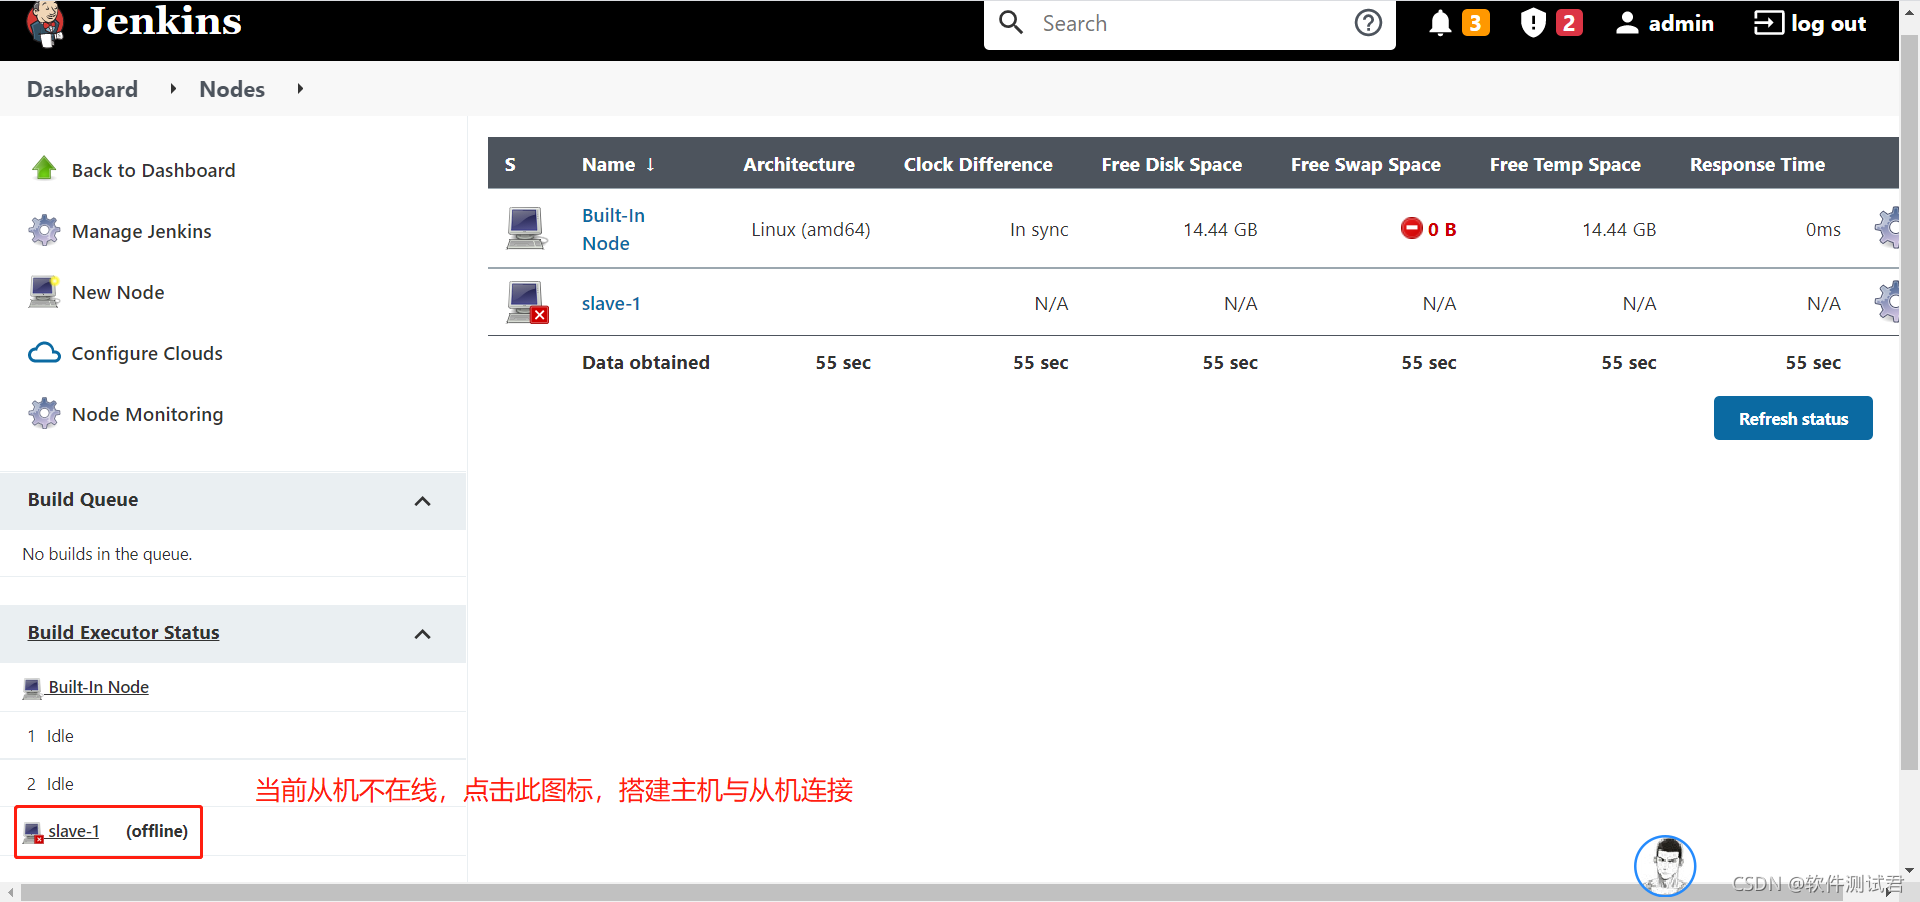Click Built-In Node computer status icon in table
Image resolution: width=1920 pixels, height=902 pixels.
coord(526,228)
